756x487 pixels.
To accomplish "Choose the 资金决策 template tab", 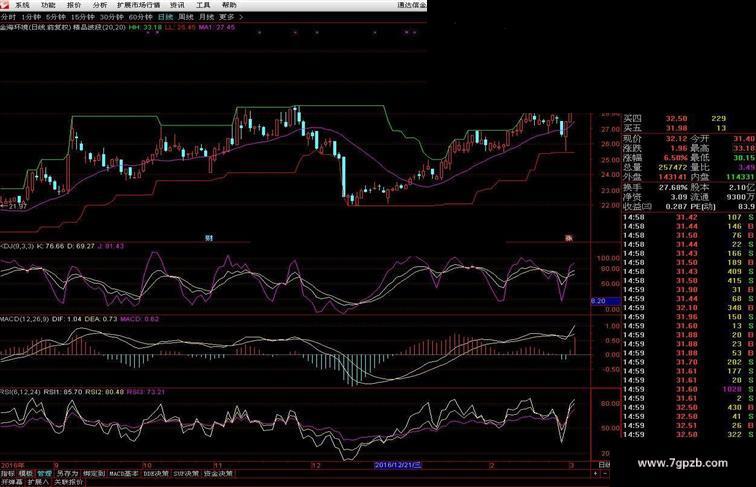I will [x=218, y=473].
